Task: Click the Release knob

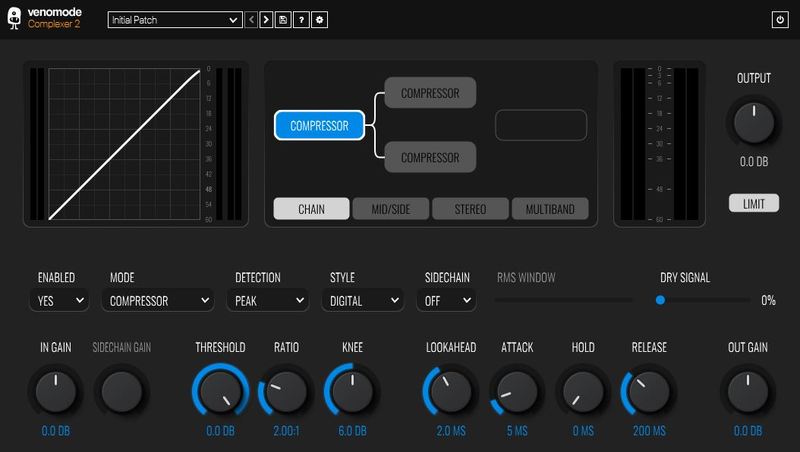Action: click(x=649, y=391)
